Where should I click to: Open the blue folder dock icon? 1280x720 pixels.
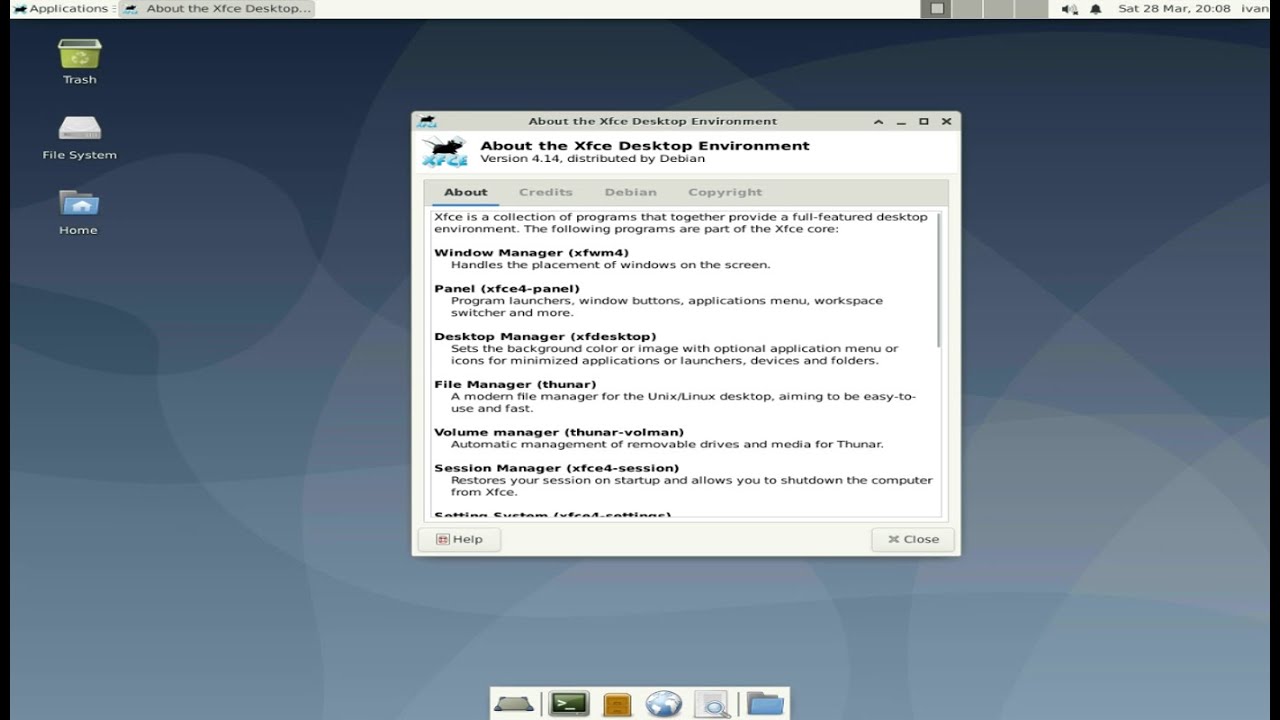click(765, 704)
